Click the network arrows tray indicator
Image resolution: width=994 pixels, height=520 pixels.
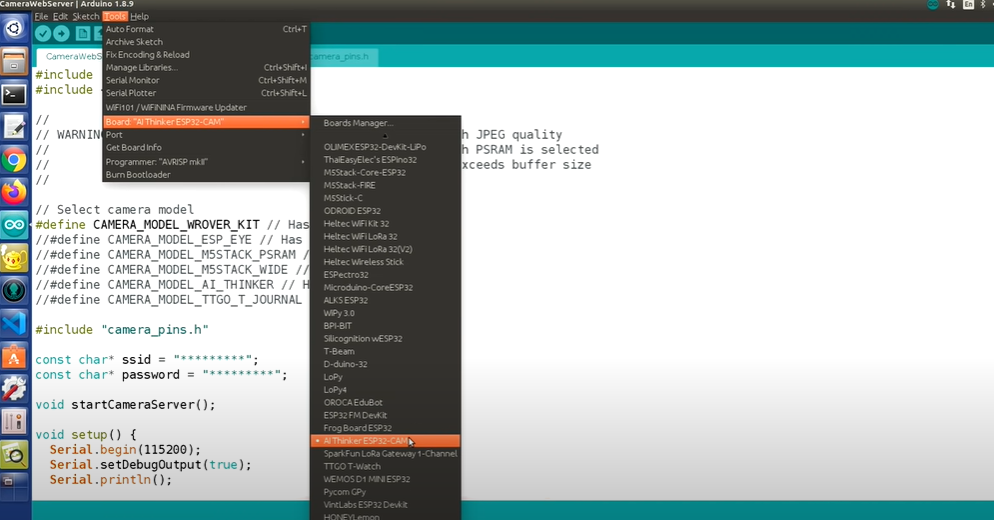(x=950, y=4)
